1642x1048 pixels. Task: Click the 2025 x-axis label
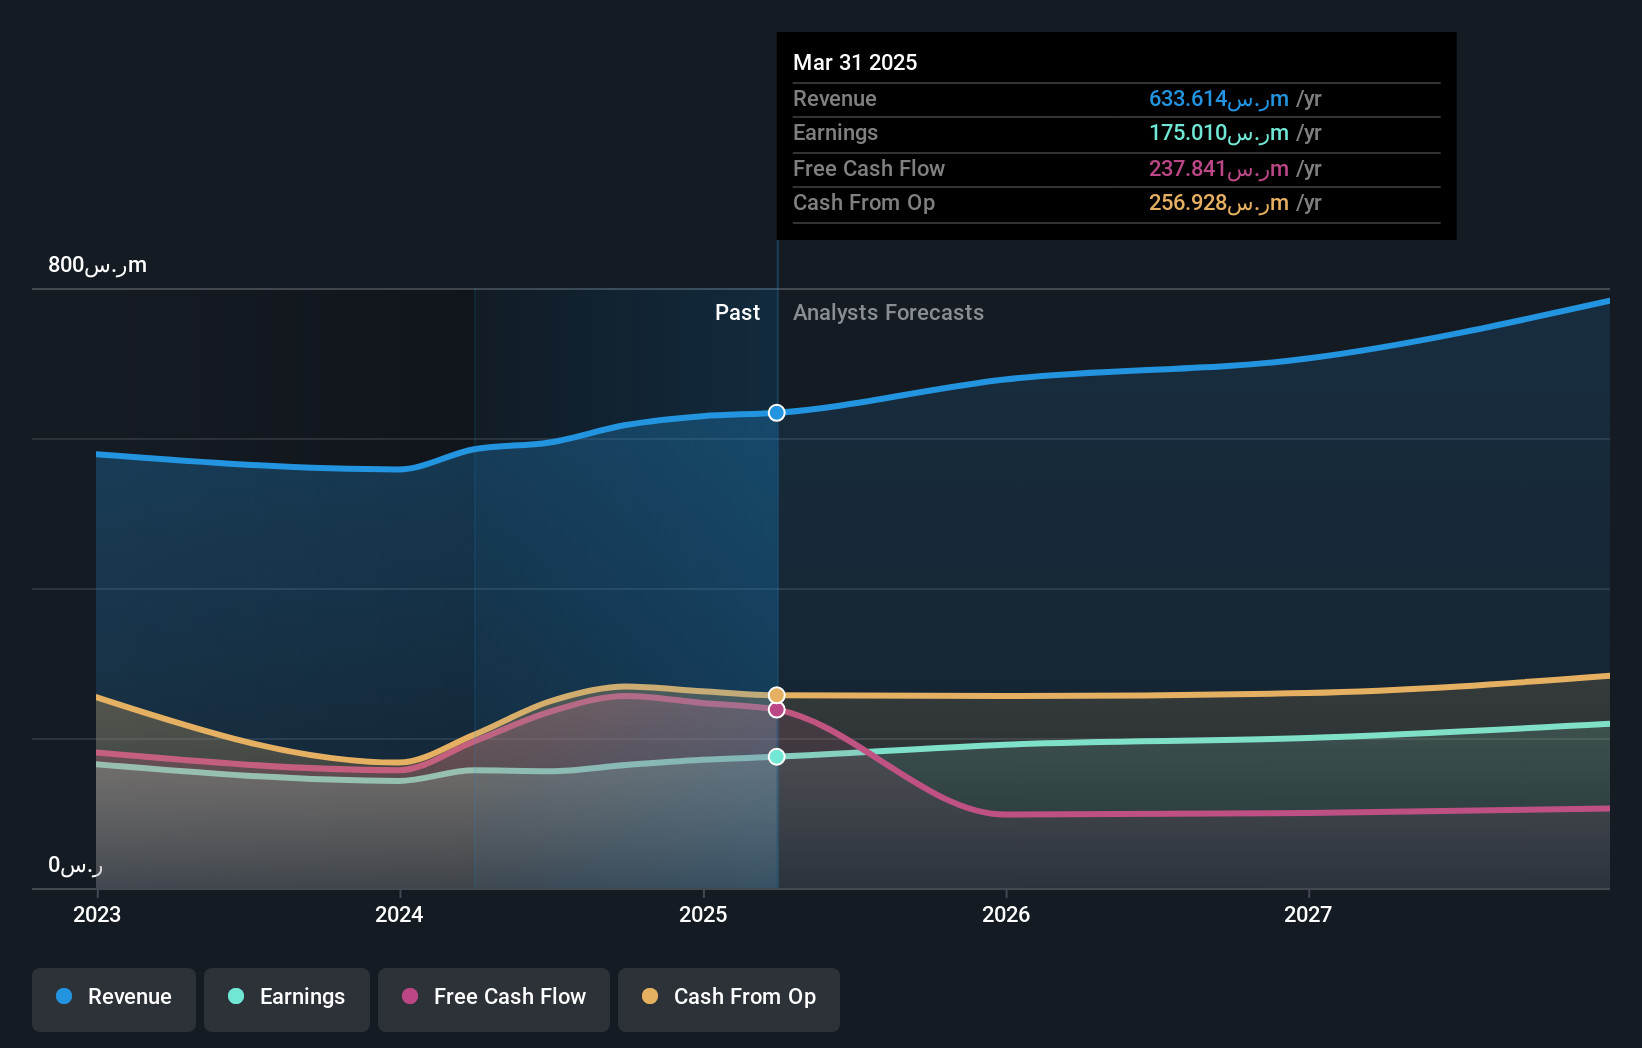tap(703, 914)
